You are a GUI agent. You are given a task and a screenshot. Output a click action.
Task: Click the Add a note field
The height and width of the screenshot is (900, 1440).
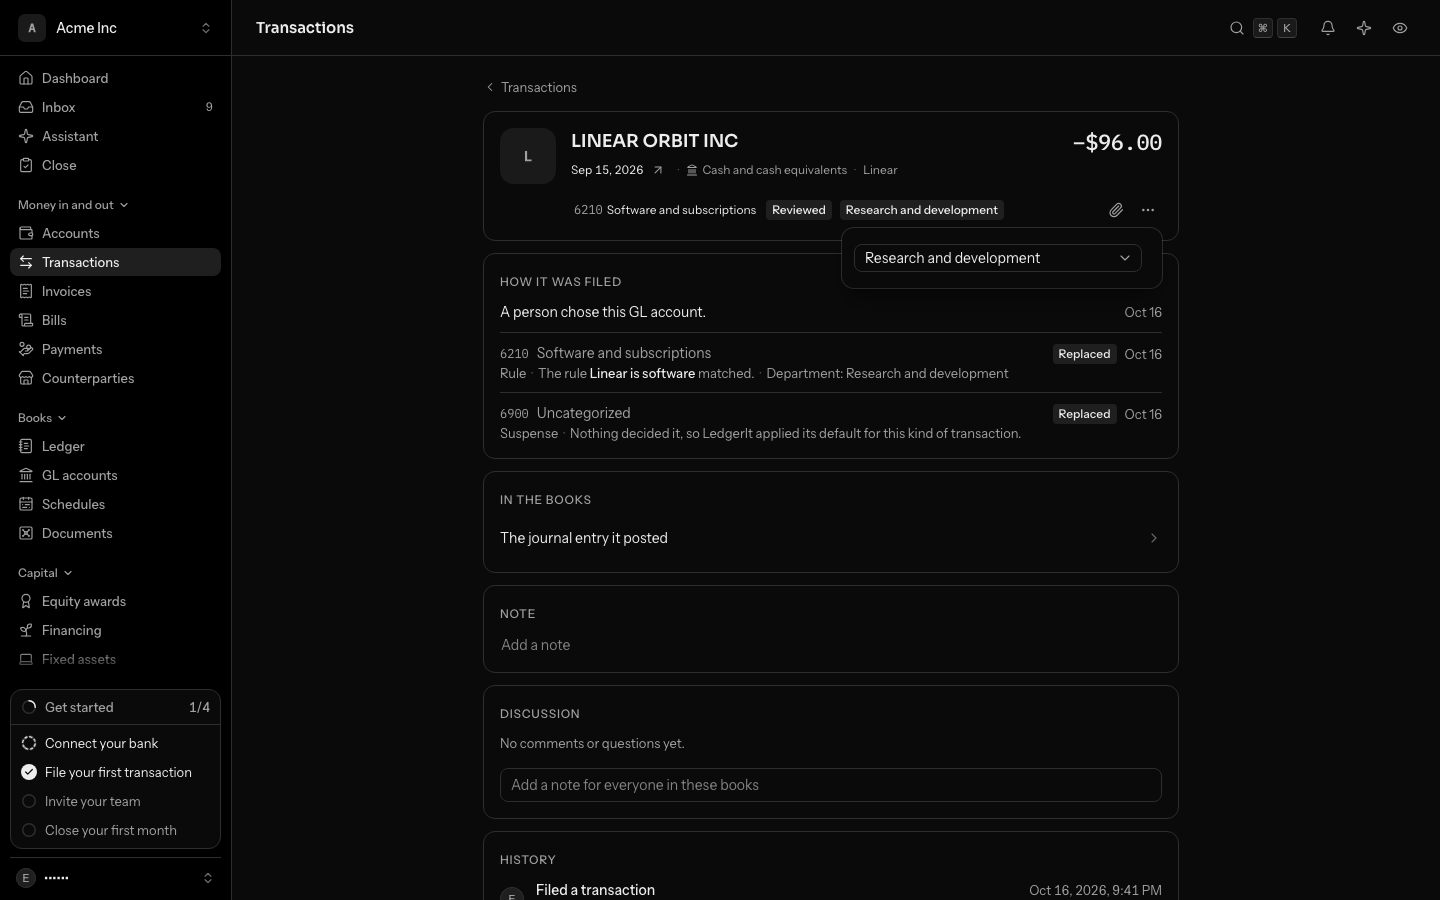click(830, 645)
